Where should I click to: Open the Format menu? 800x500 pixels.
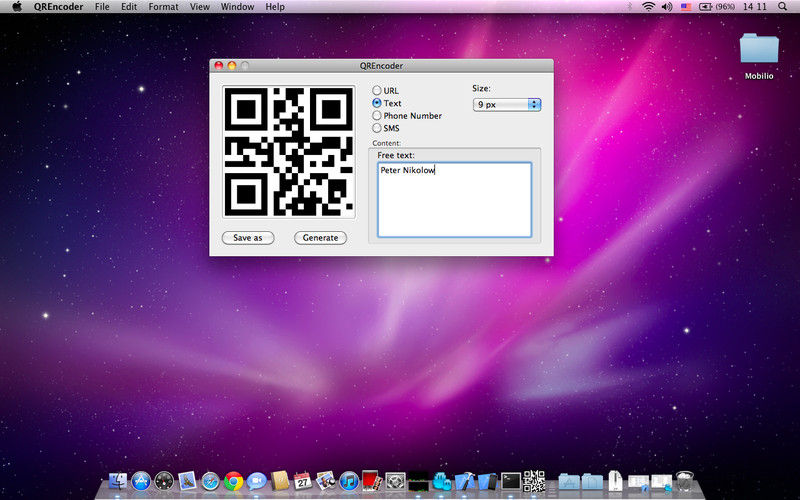click(163, 7)
